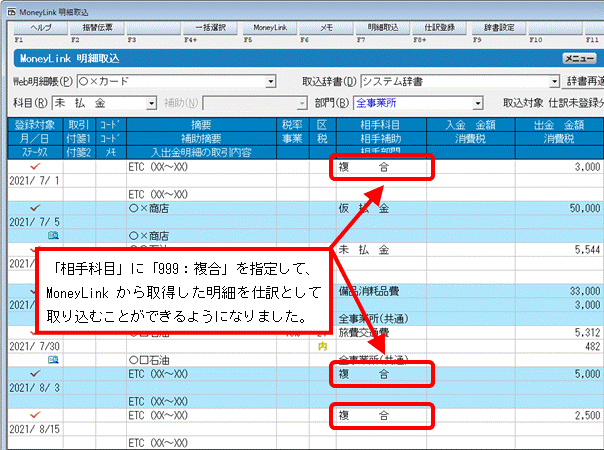Click the date cell 2021/ 8/ 3
Screen dimensions: 604x450
[35, 388]
